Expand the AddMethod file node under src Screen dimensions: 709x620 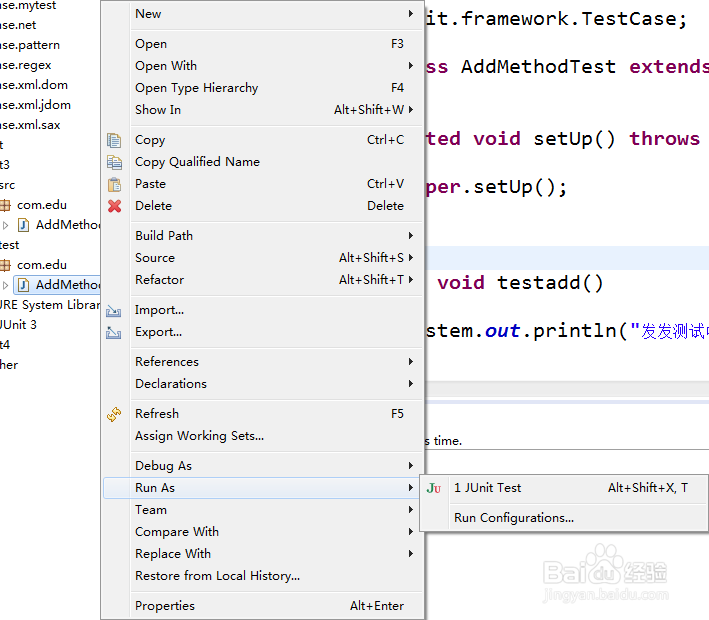[x=5, y=225]
